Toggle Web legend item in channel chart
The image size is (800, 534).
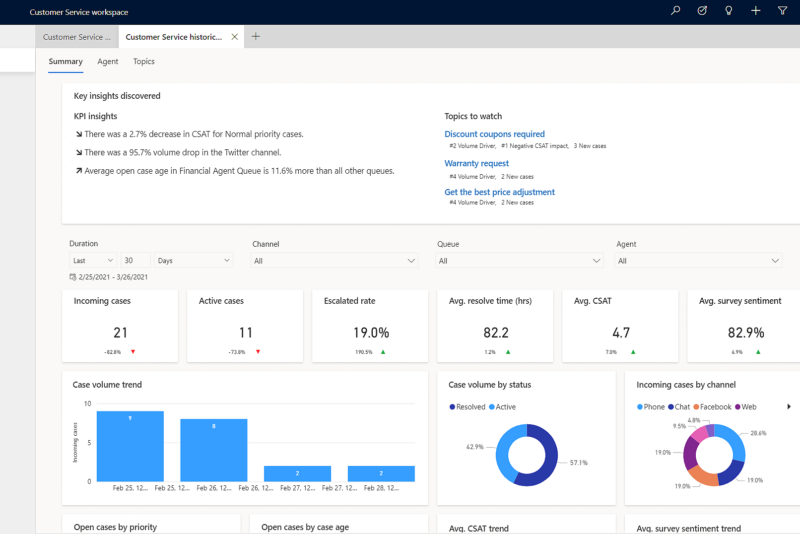click(745, 407)
